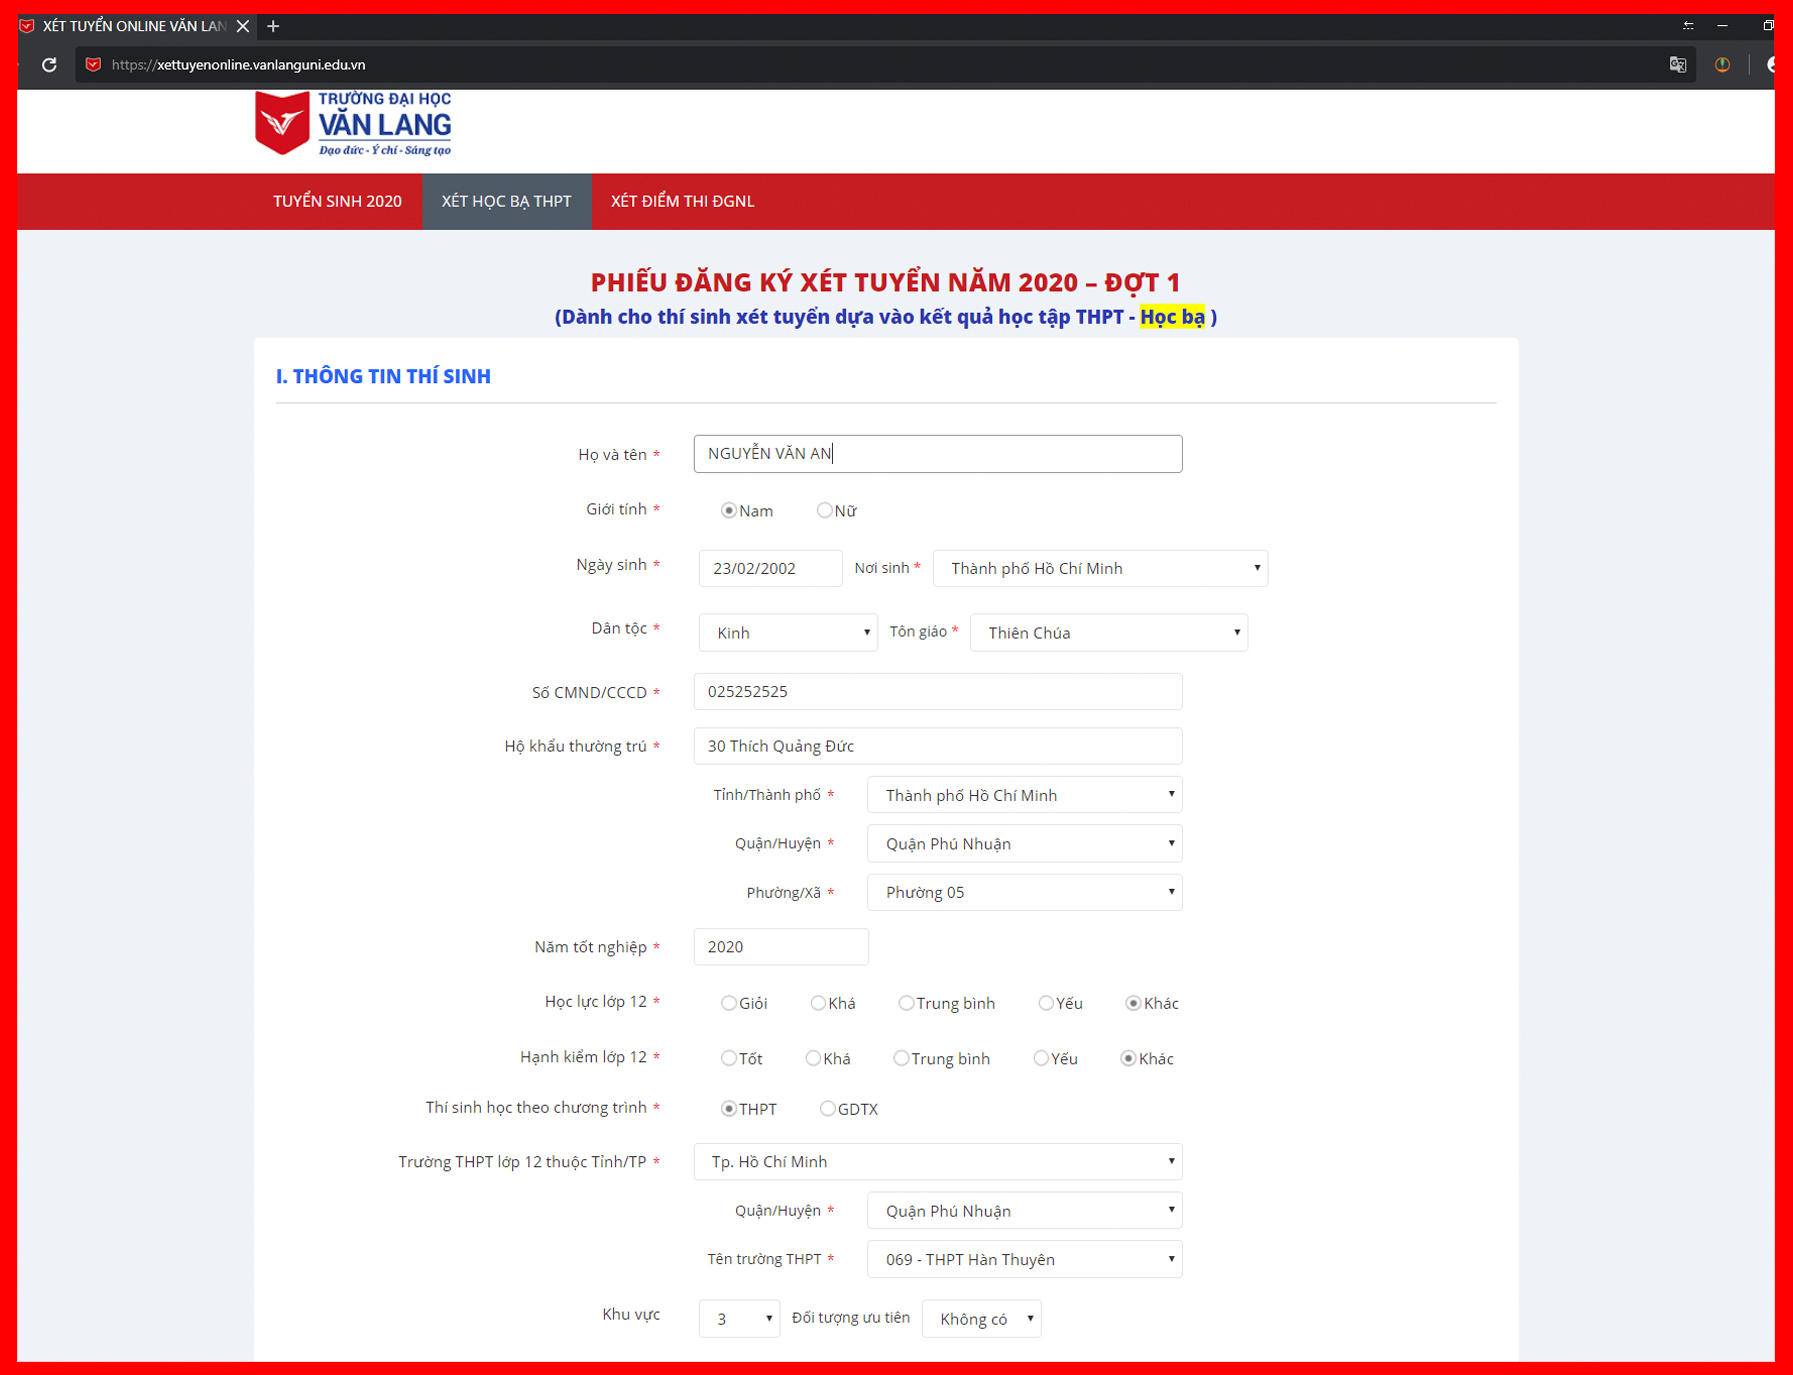1793x1375 pixels.
Task: Click the Năm tốt nghiệp input field
Action: tap(781, 947)
